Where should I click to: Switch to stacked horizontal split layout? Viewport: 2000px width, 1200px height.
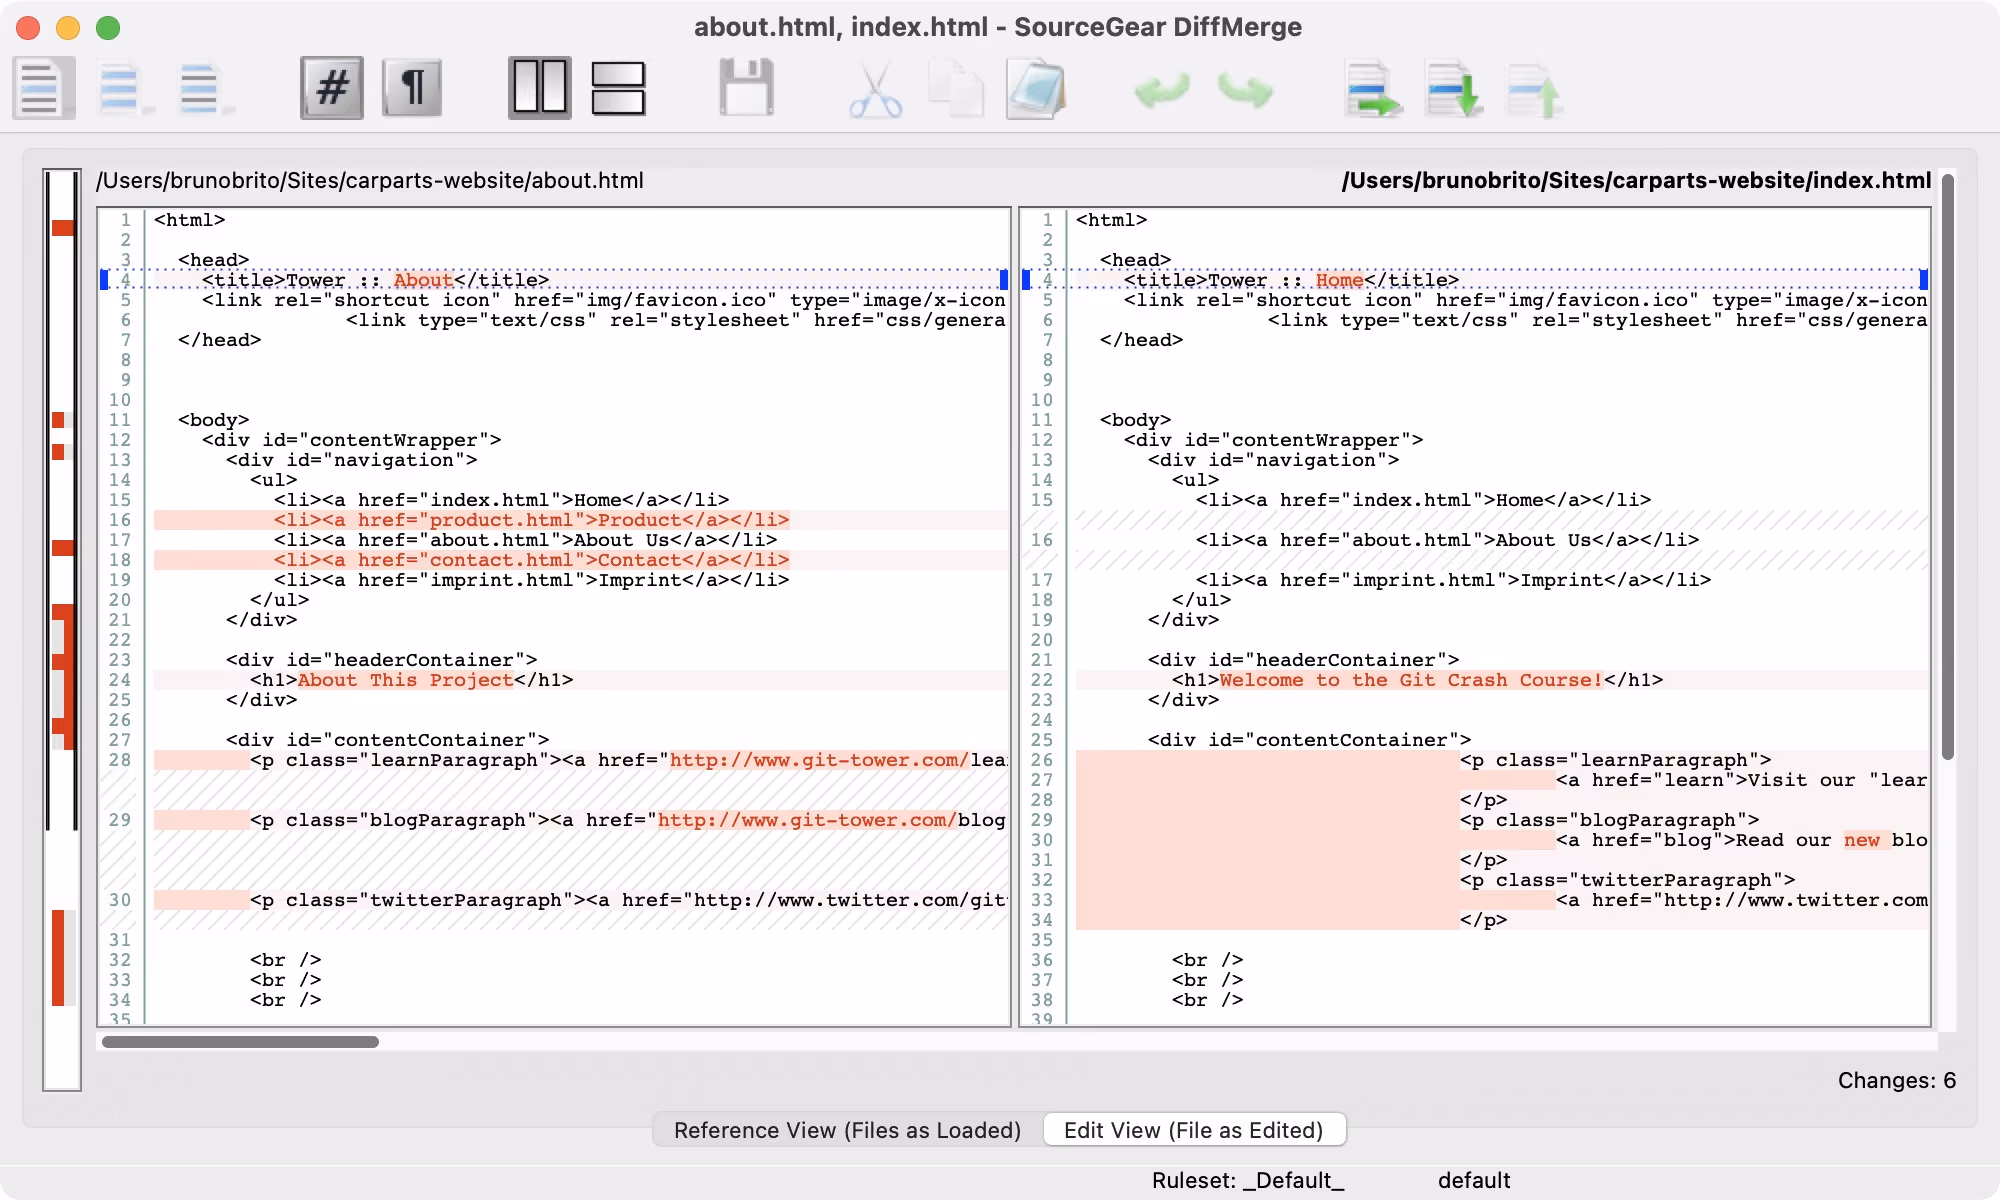[618, 88]
